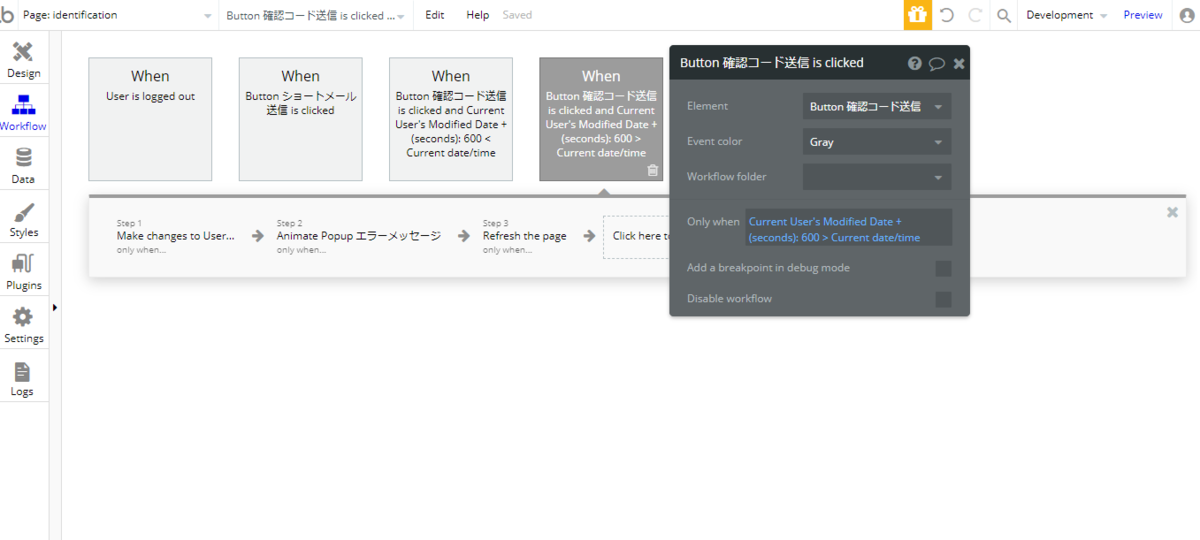Screen dimensions: 1200x540
Task: Click only when text under Step 1
Action: point(141,250)
